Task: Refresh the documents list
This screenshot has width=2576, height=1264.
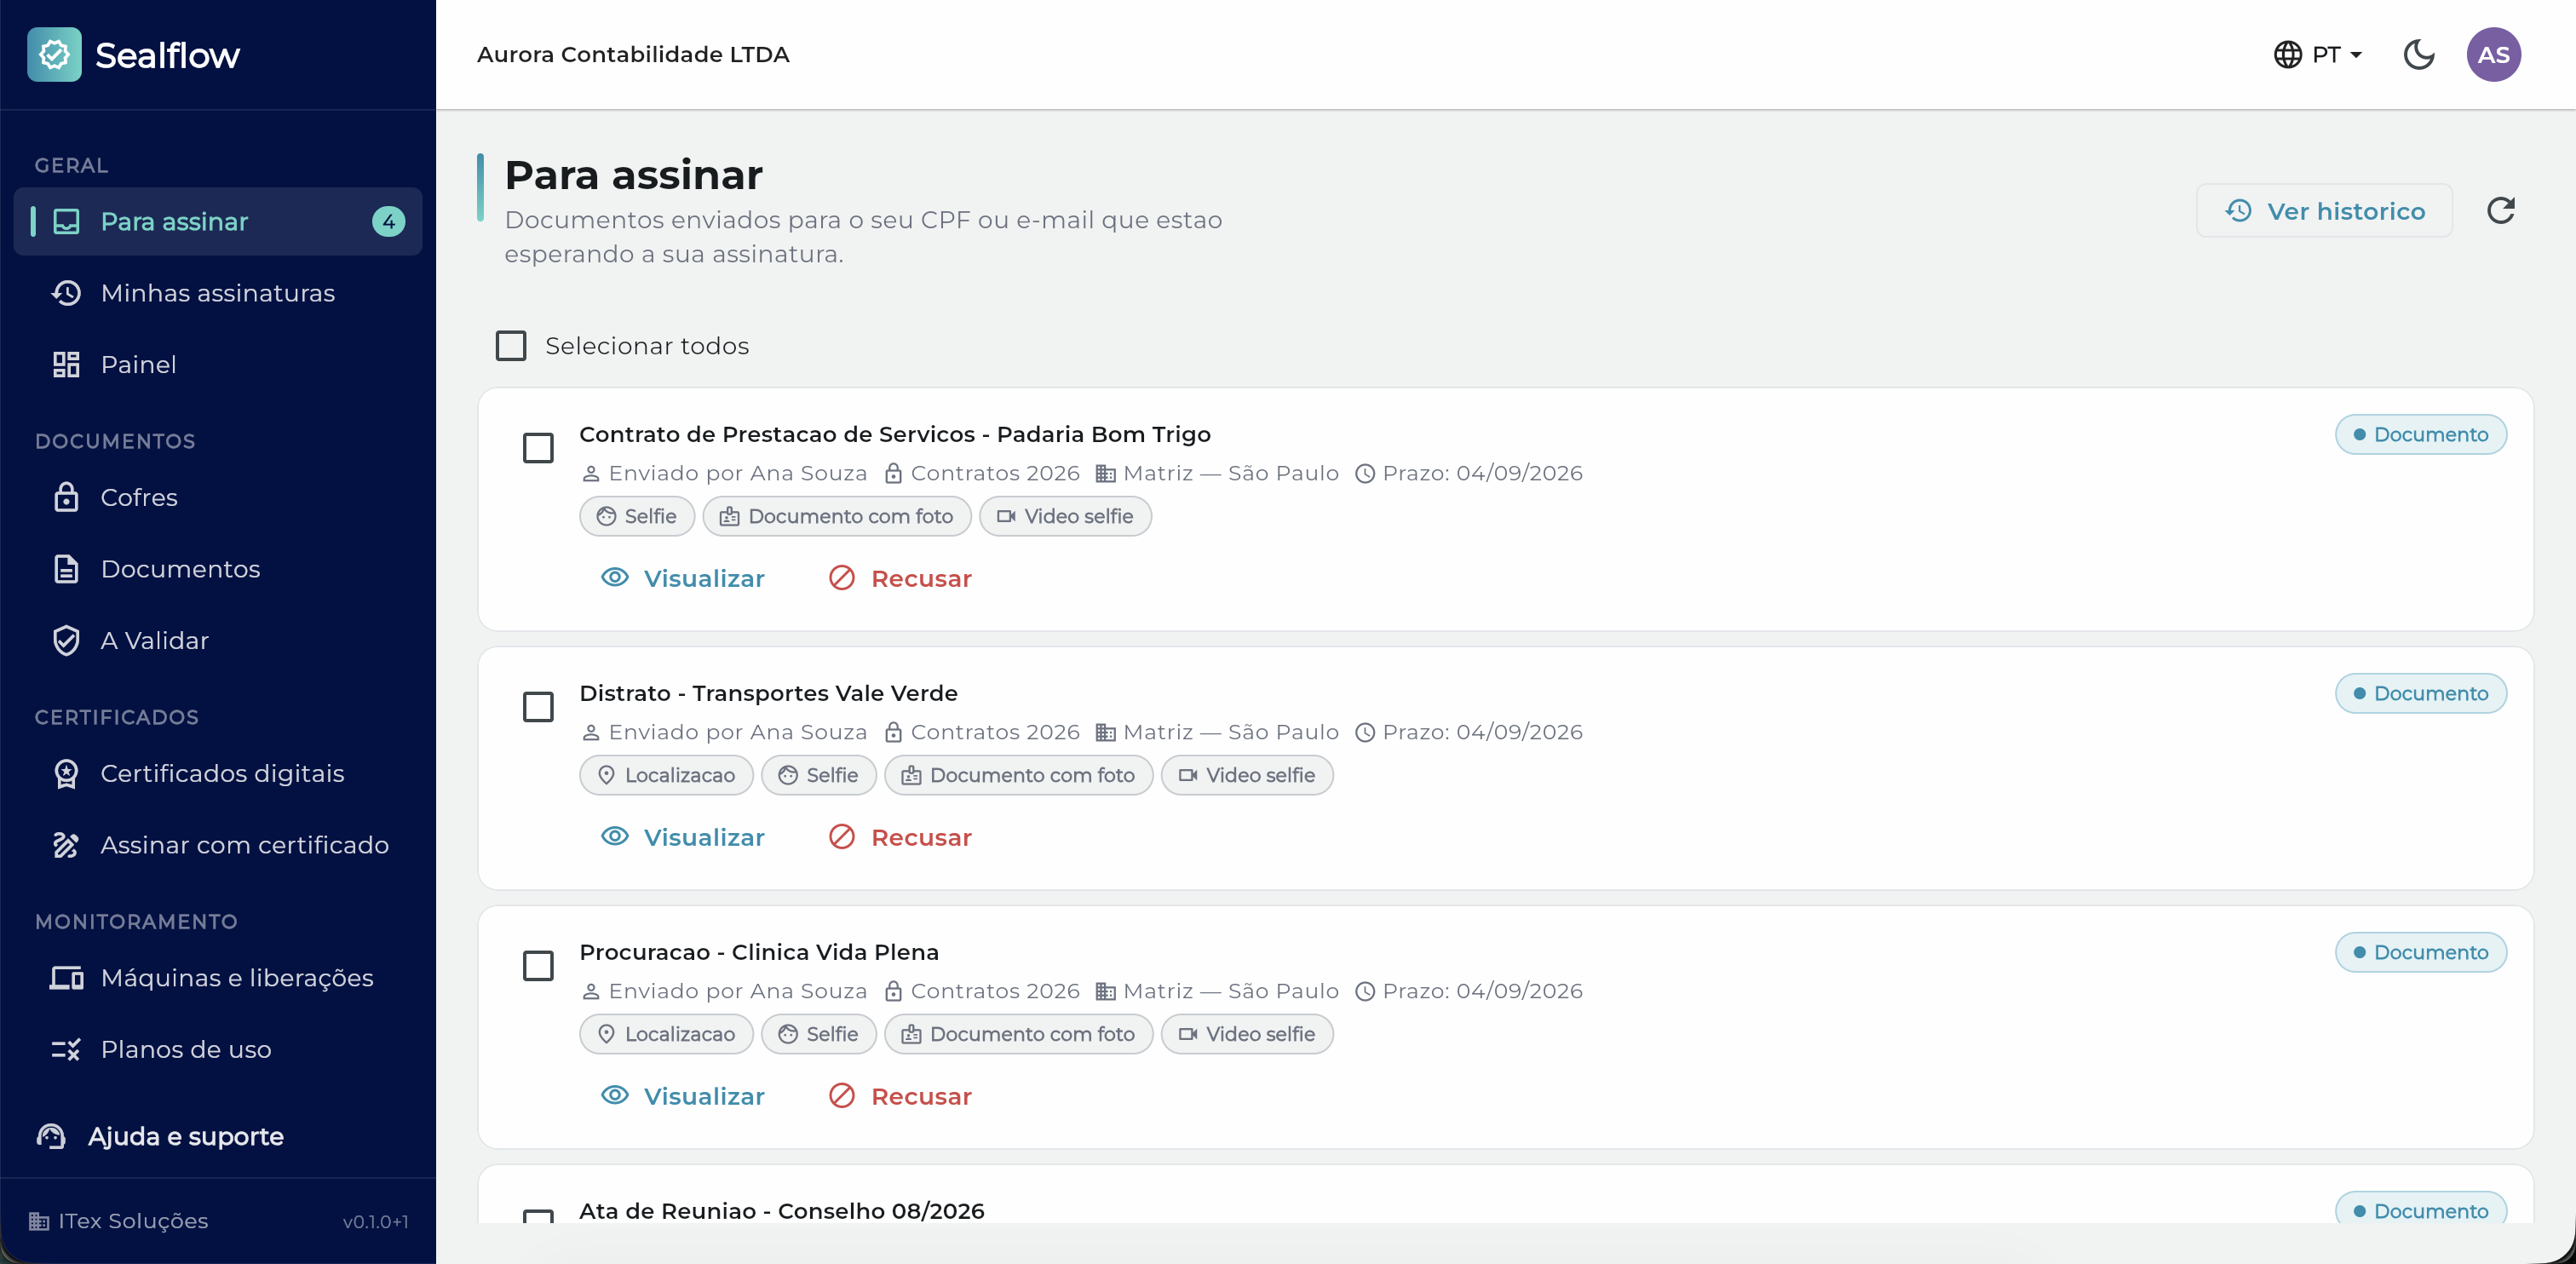Action: tap(2500, 211)
